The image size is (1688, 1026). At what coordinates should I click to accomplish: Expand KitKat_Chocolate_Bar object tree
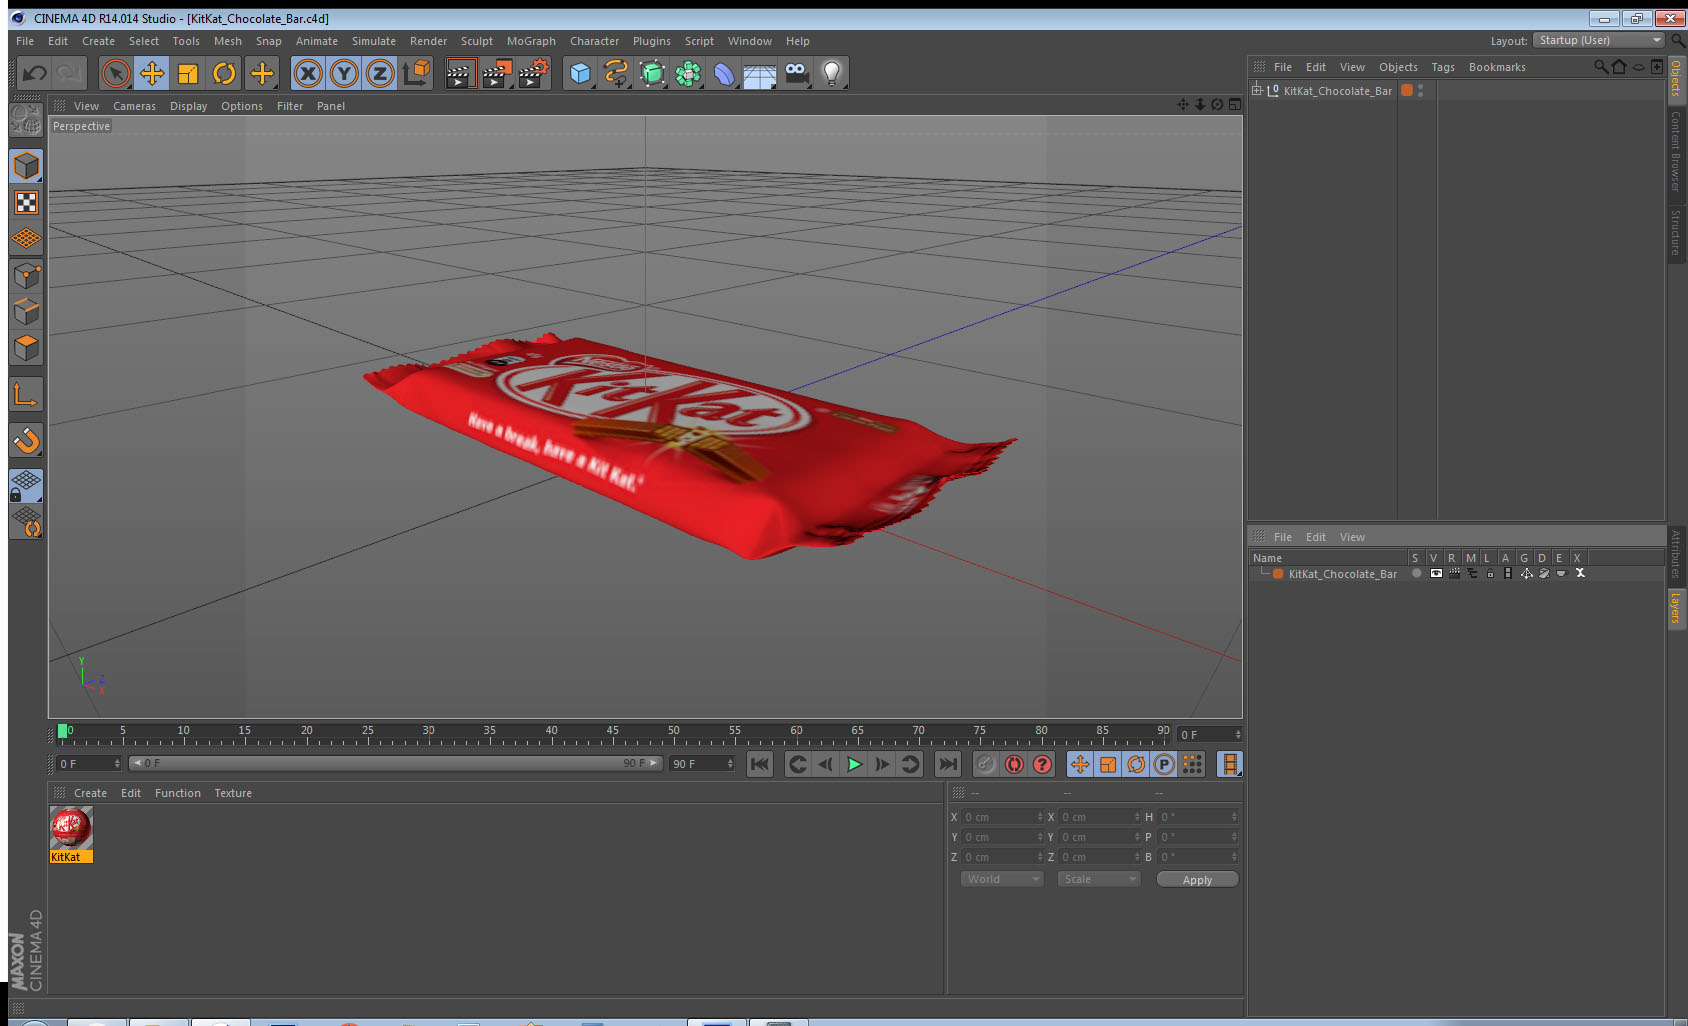tap(1257, 90)
